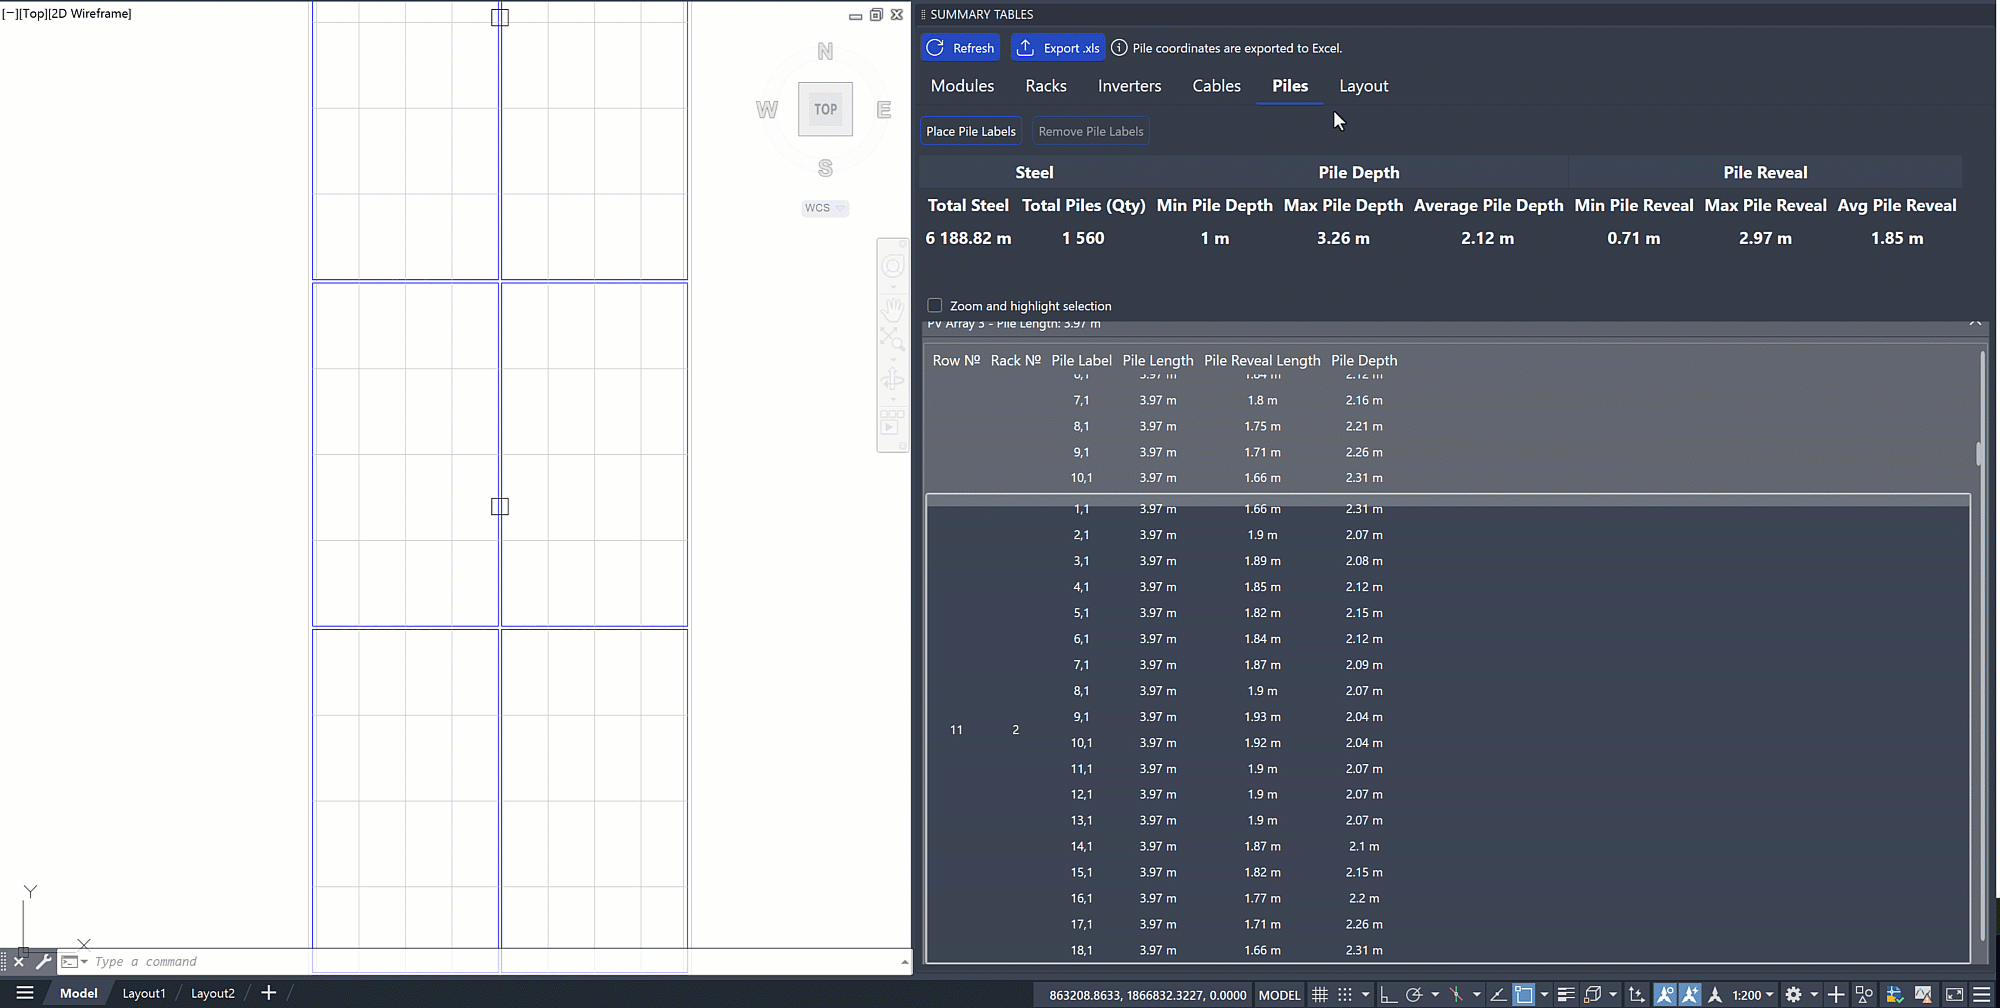Click the MODEL space status bar button
Screen dimensions: 2000x1008
click(1279, 994)
